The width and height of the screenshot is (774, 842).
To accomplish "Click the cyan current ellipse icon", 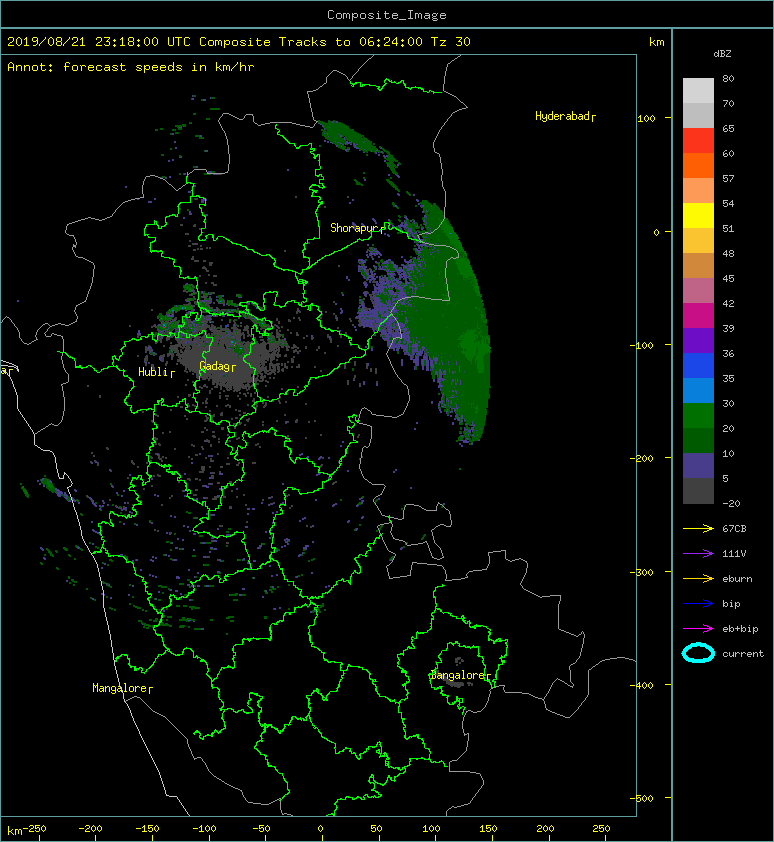I will (698, 653).
